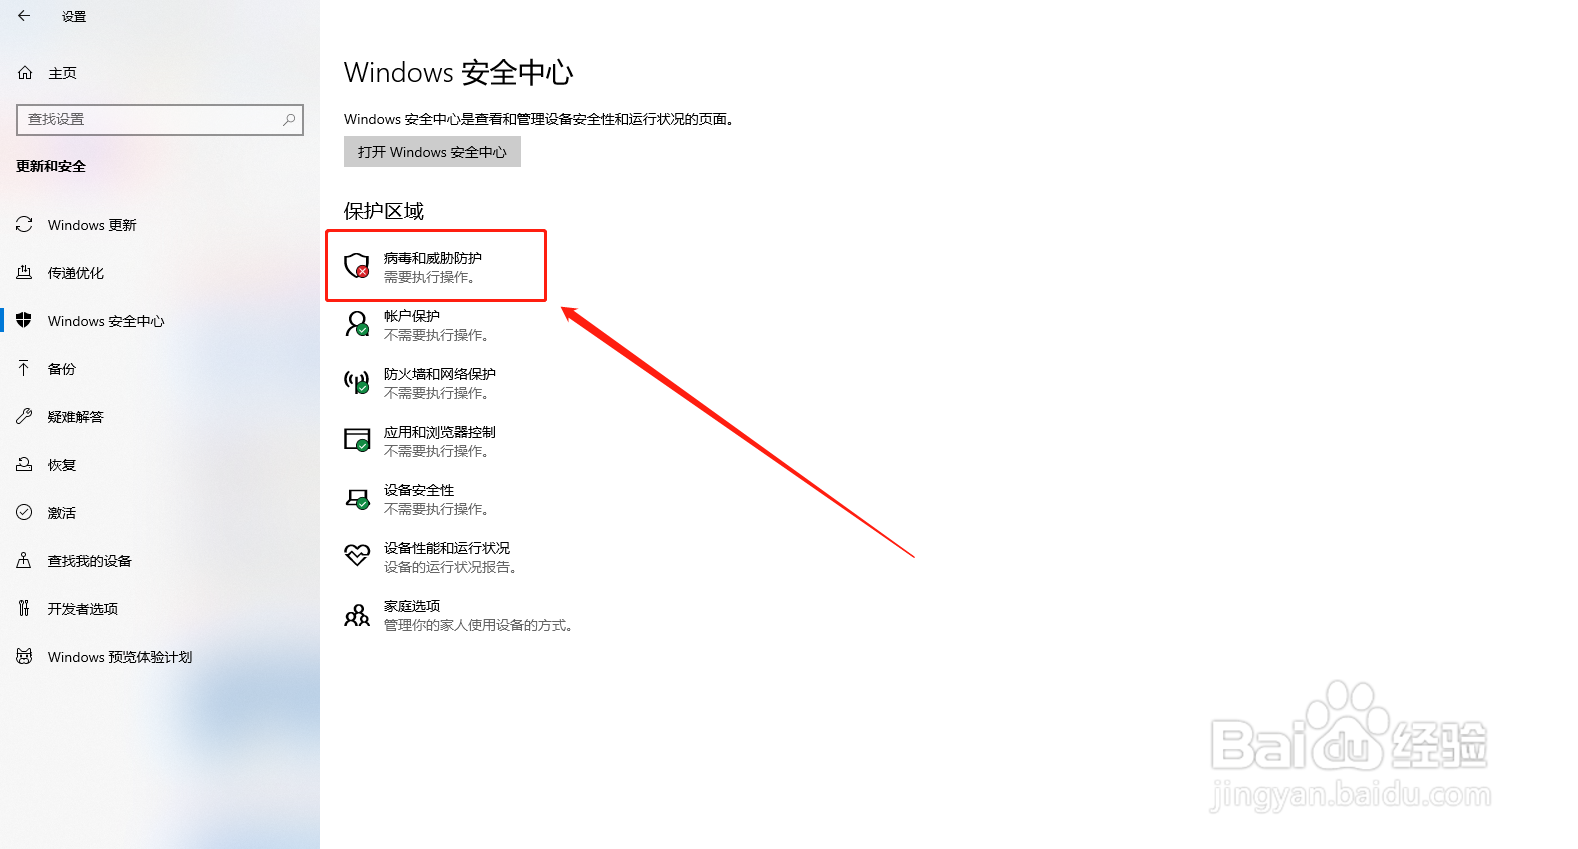Screen dimensions: 1578x849
Task: Click the firewall network antenna icon
Action: (x=357, y=382)
